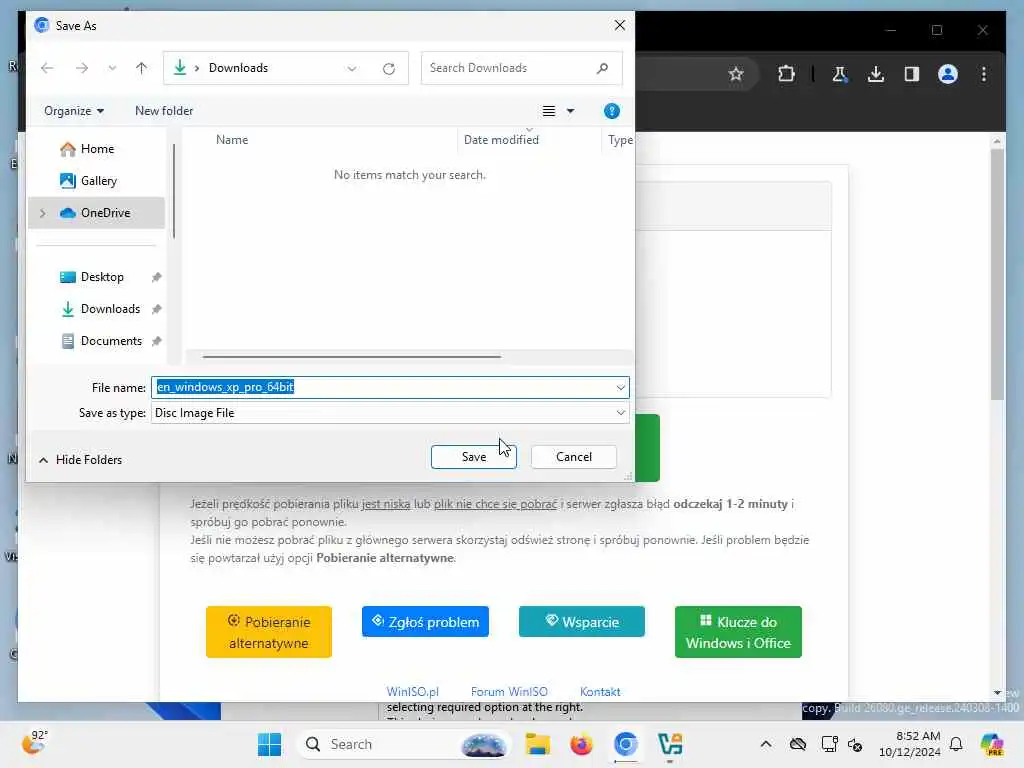The width and height of the screenshot is (1024, 768).
Task: Click pin icon beside Documents
Action: (x=156, y=341)
